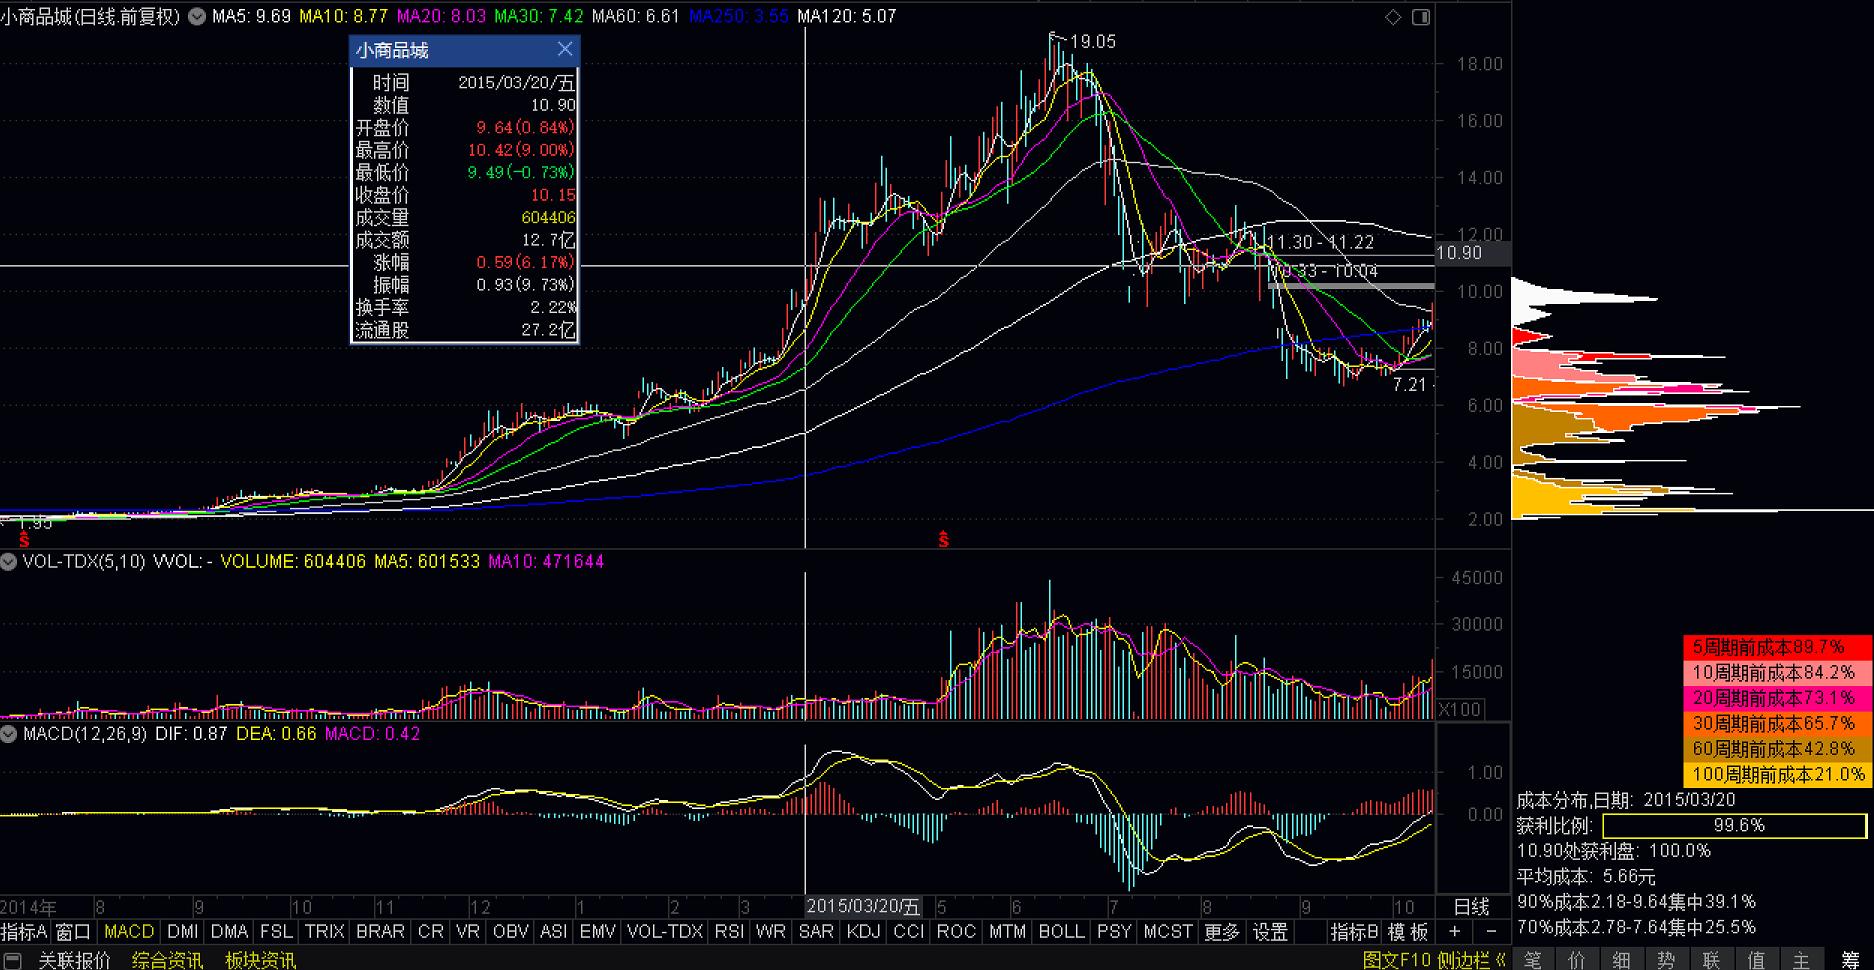Click the 设置 settings button
This screenshot has height=970, width=1874.
point(1270,932)
